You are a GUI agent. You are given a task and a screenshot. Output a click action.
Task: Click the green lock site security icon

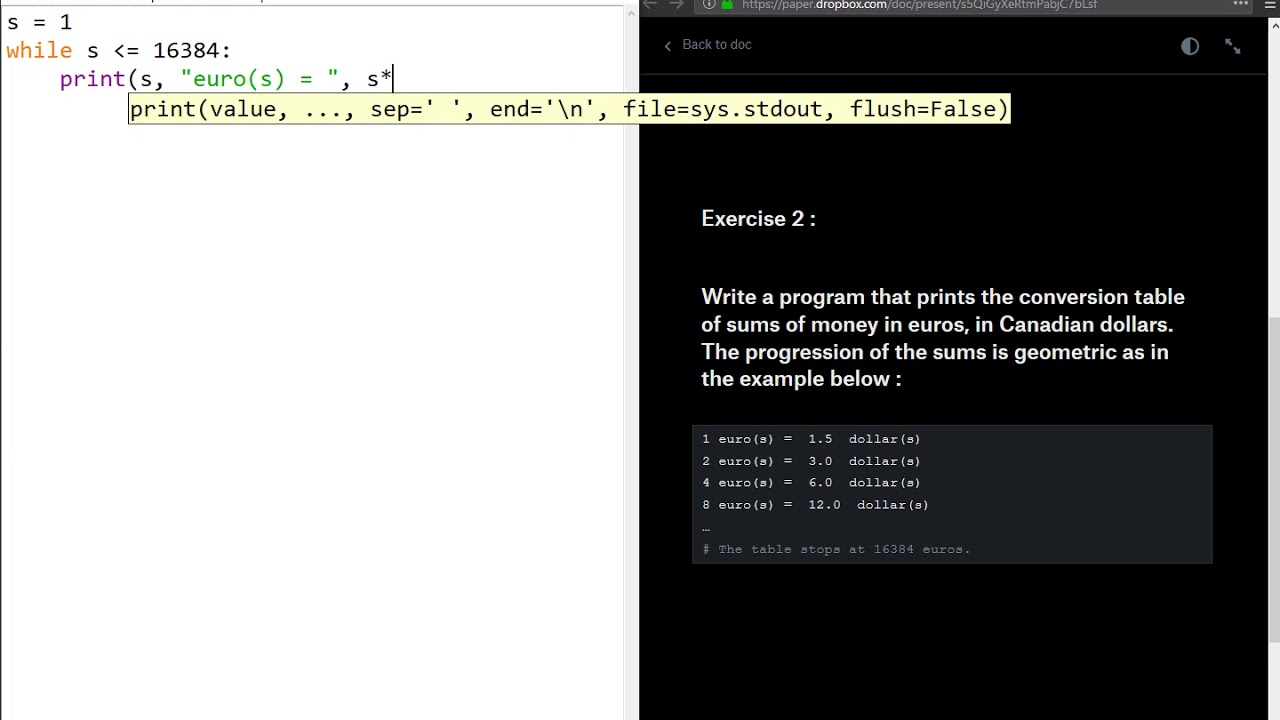coord(728,5)
